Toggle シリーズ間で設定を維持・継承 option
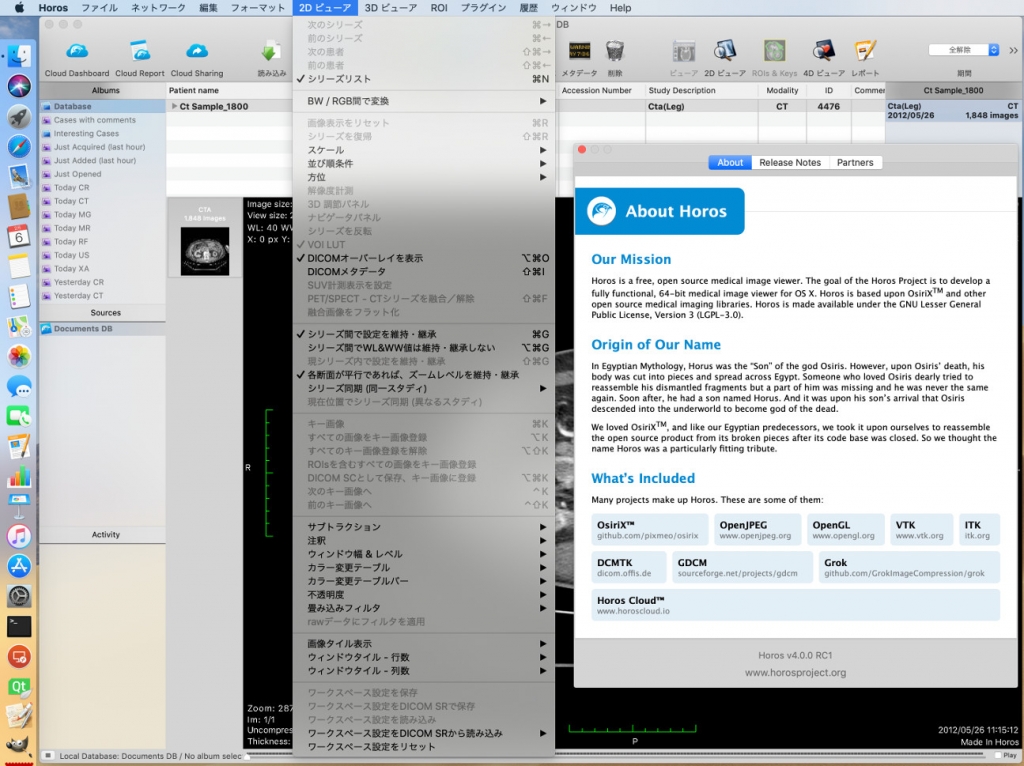This screenshot has height=766, width=1024. [x=424, y=334]
